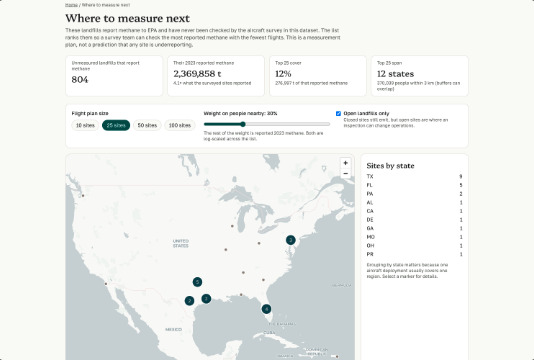Click the 12% top 25 cover value
This screenshot has width=534, height=360.
(283, 74)
